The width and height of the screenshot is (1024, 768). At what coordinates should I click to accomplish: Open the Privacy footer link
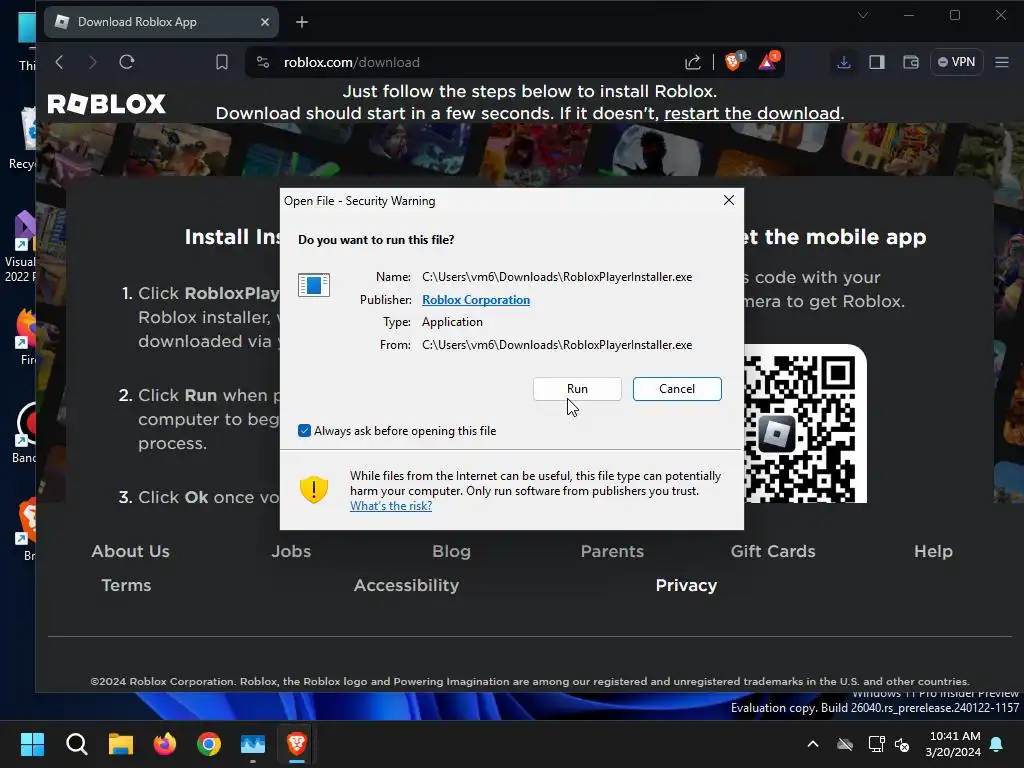coord(686,585)
